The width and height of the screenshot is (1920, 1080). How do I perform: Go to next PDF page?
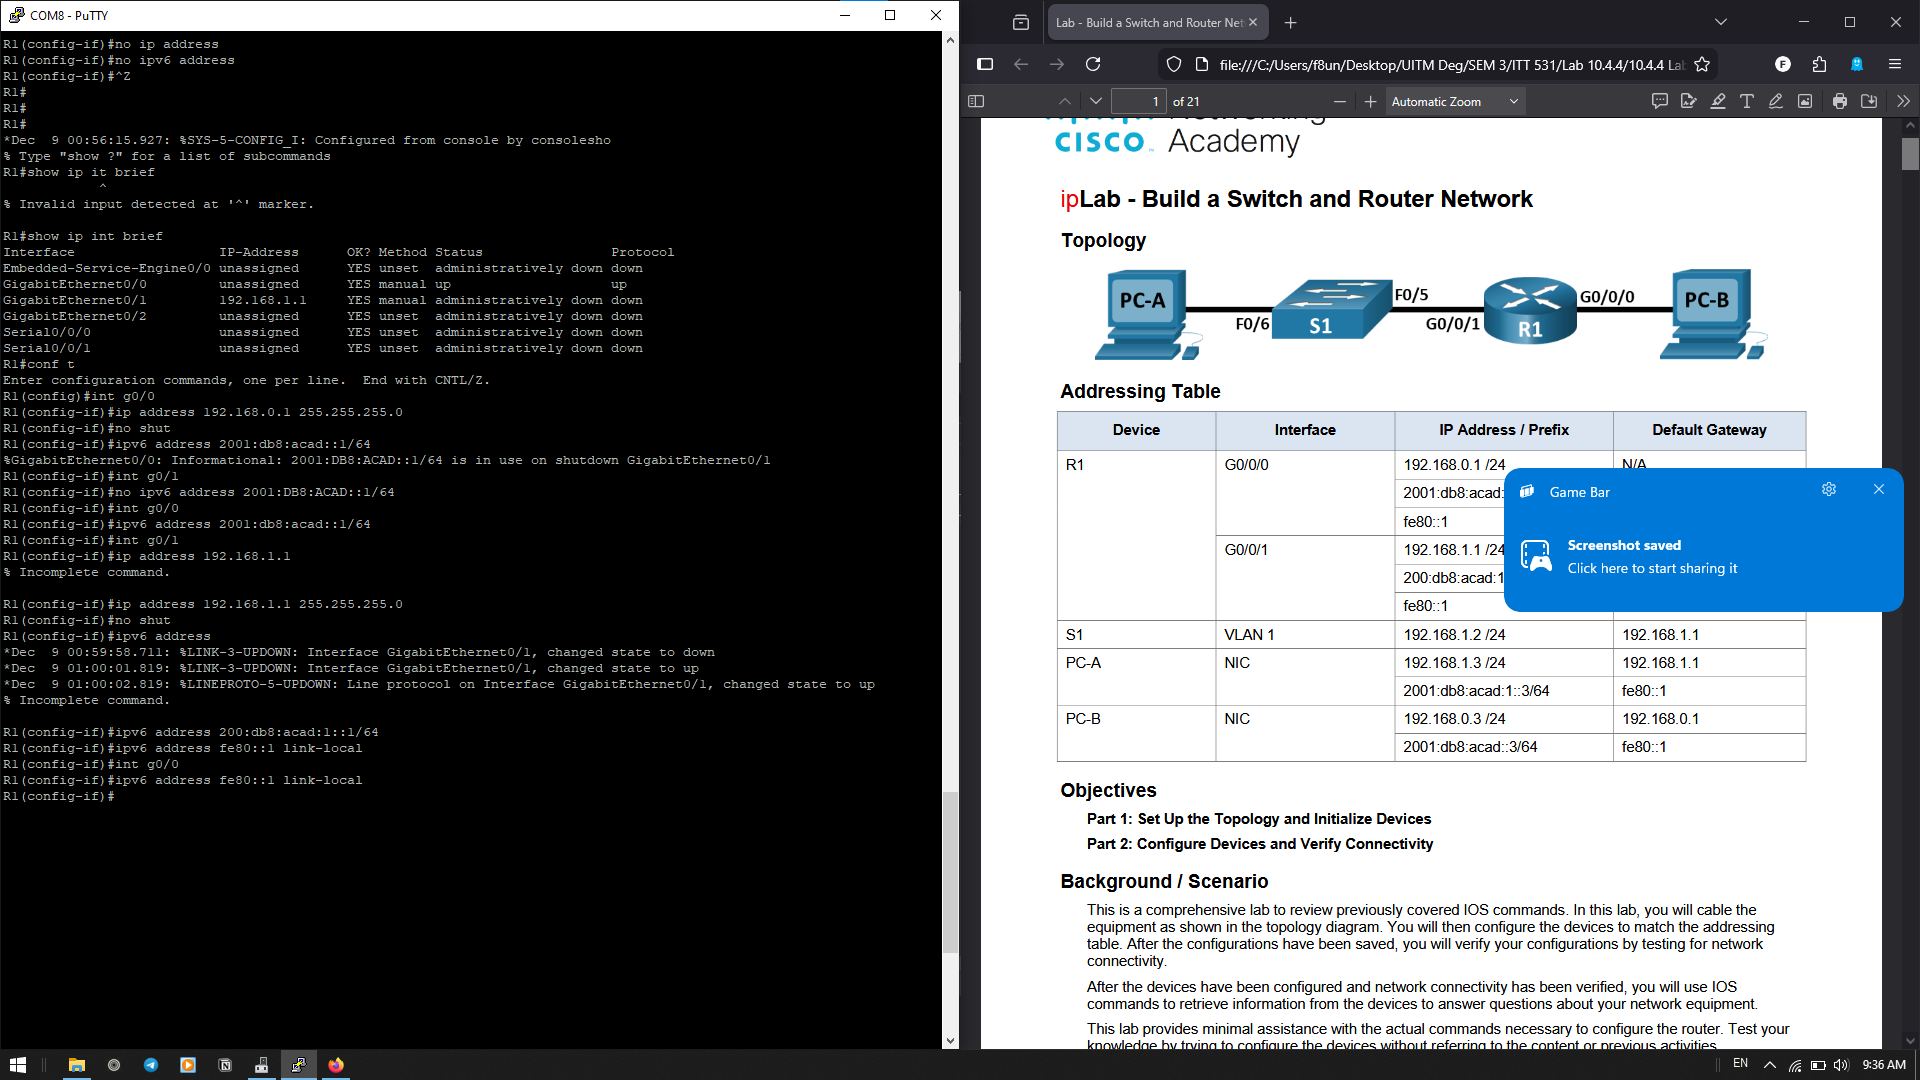(1096, 101)
